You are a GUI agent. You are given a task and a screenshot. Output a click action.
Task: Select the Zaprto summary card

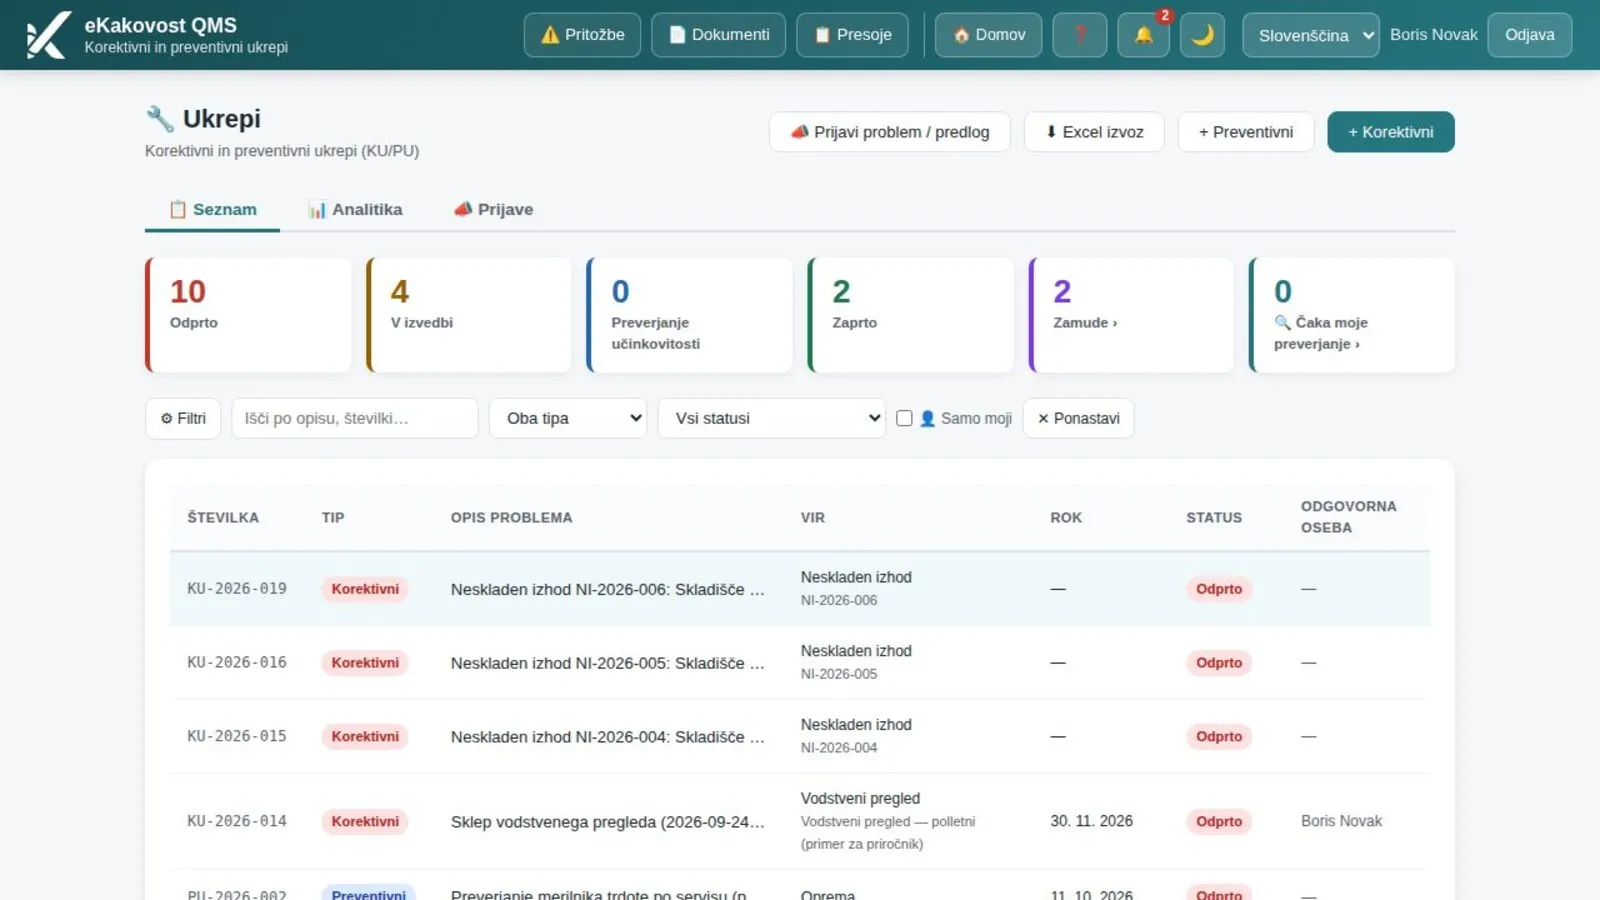click(911, 315)
